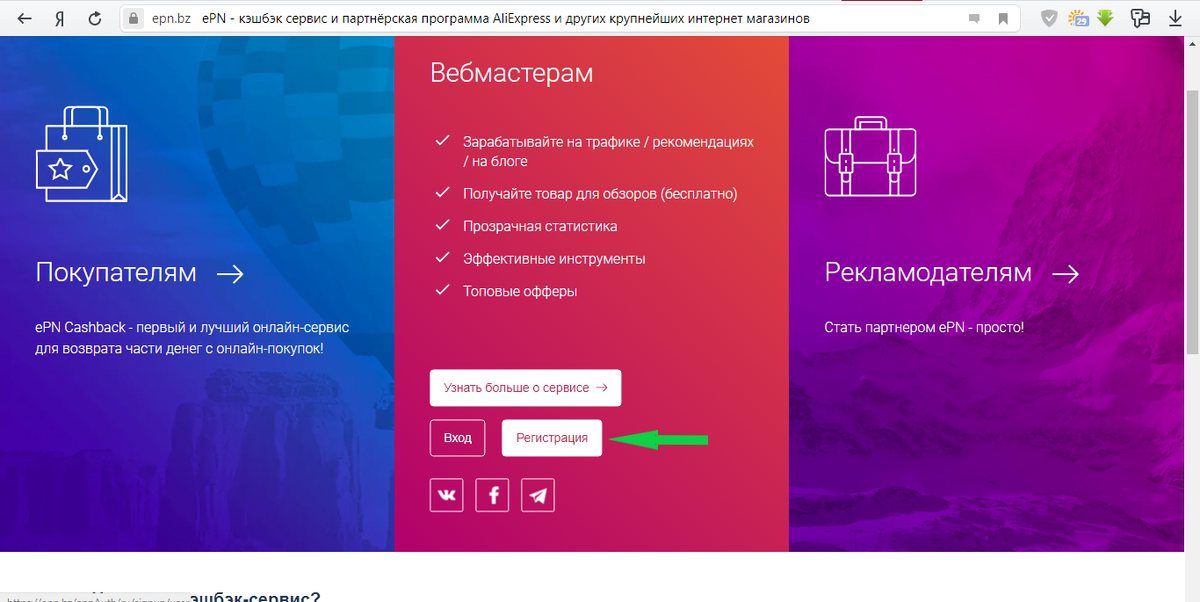Select the text Прозрачная статистика
1200x602 pixels.
click(x=540, y=226)
